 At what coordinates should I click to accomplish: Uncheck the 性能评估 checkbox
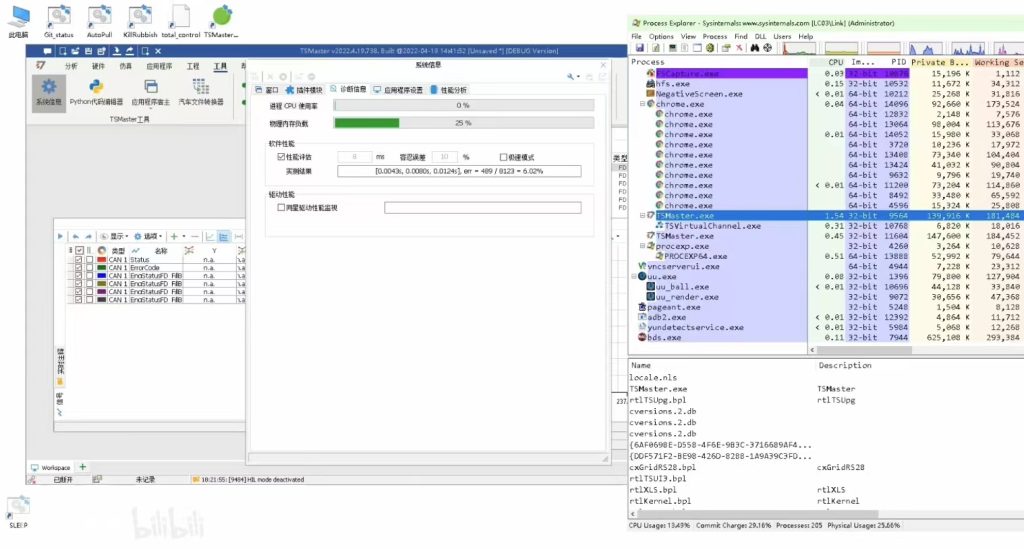click(x=281, y=157)
